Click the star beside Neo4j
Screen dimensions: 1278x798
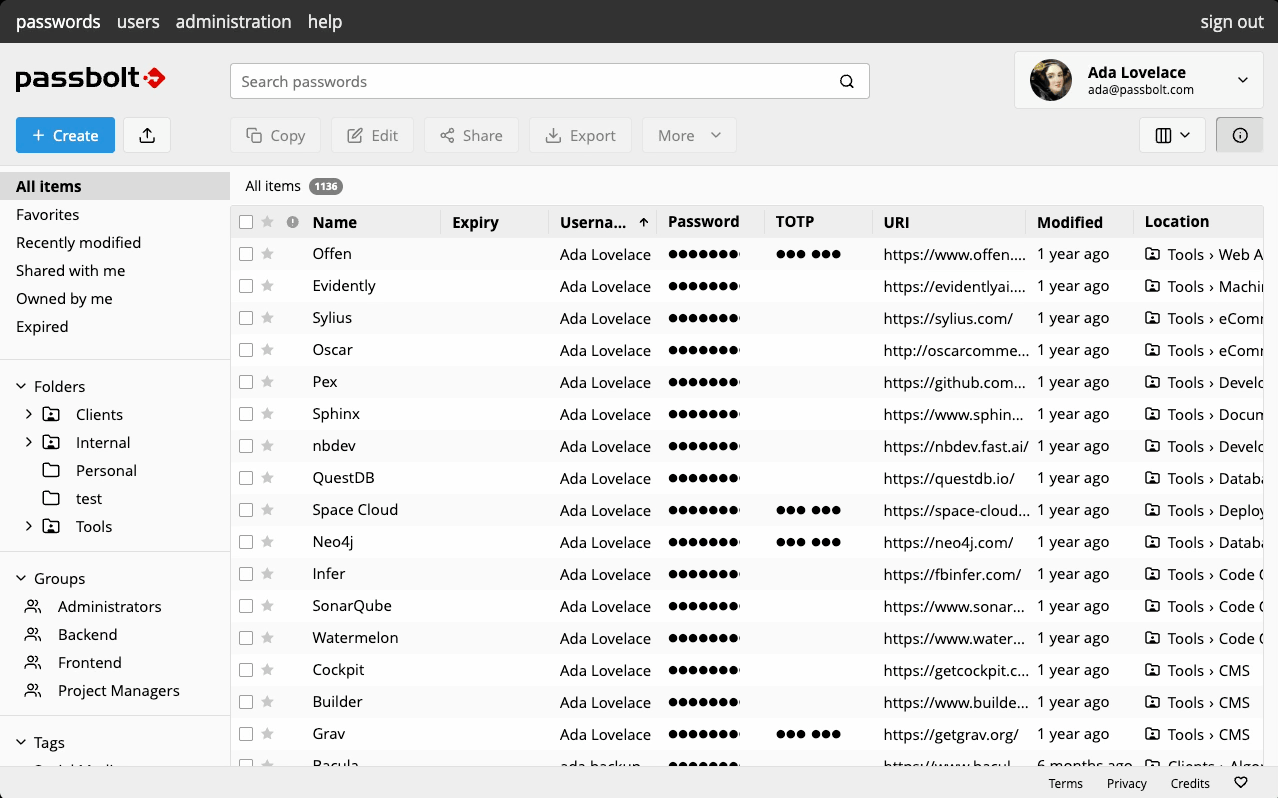[267, 542]
